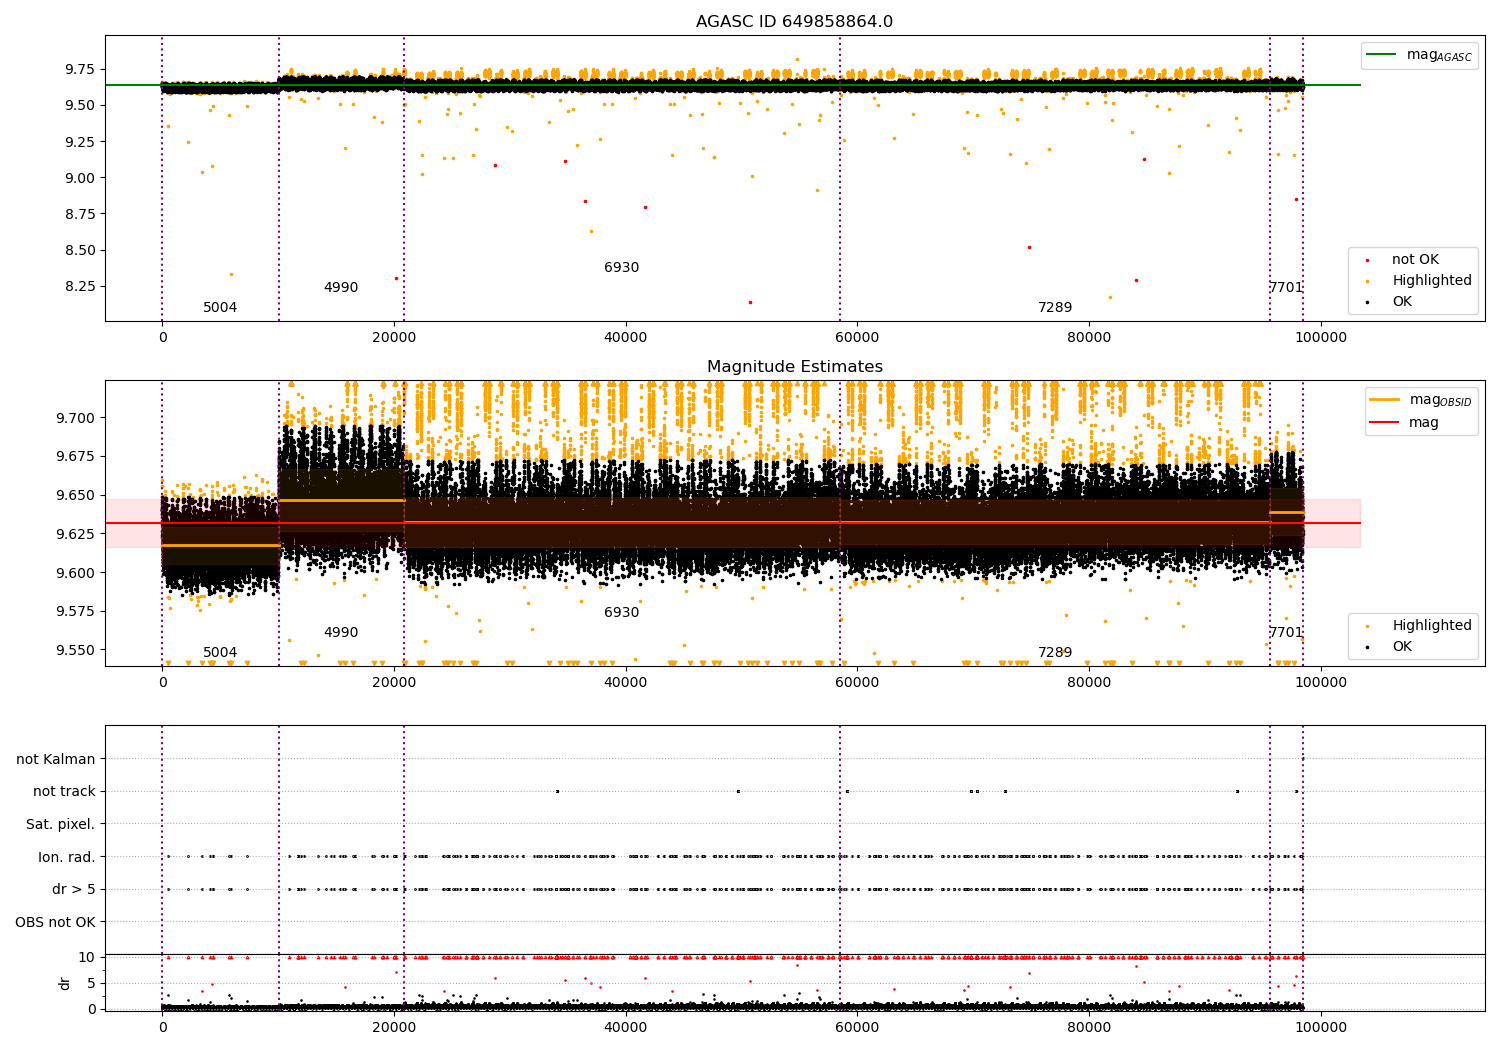Click the 8.75 y-axis tick label
This screenshot has height=1050, width=1500.
point(79,214)
